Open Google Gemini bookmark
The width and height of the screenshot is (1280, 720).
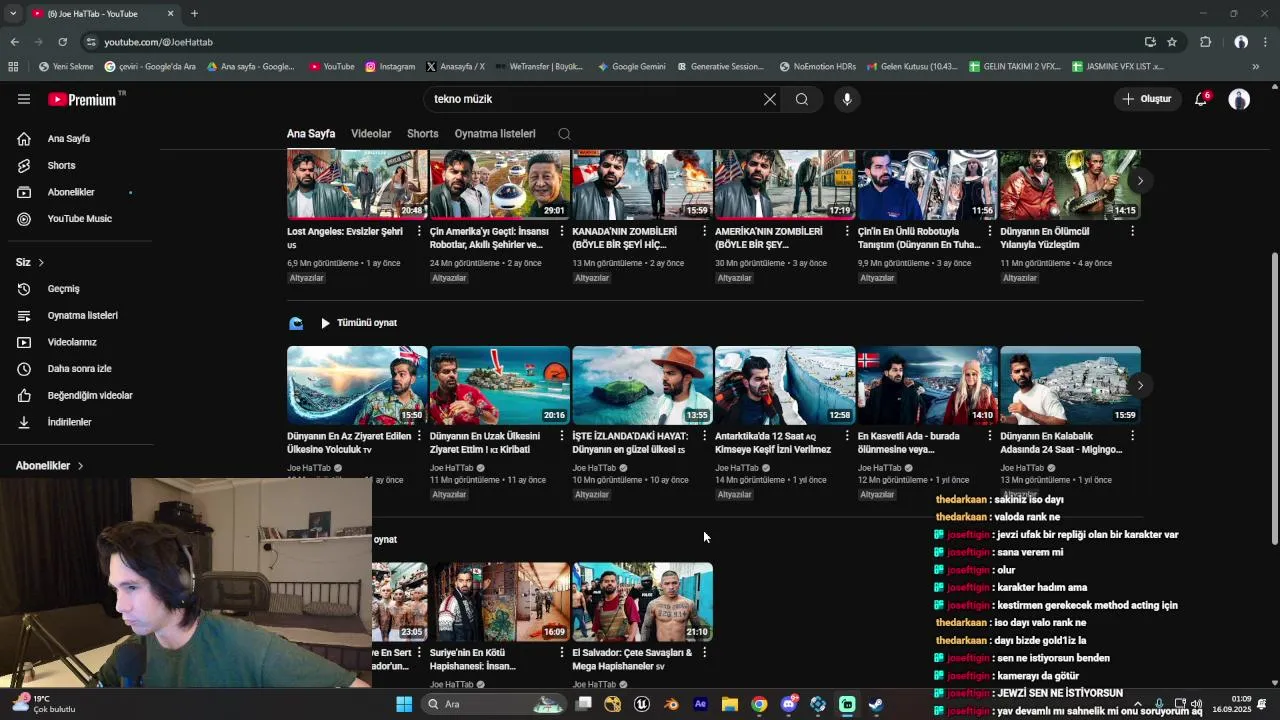[x=631, y=67]
